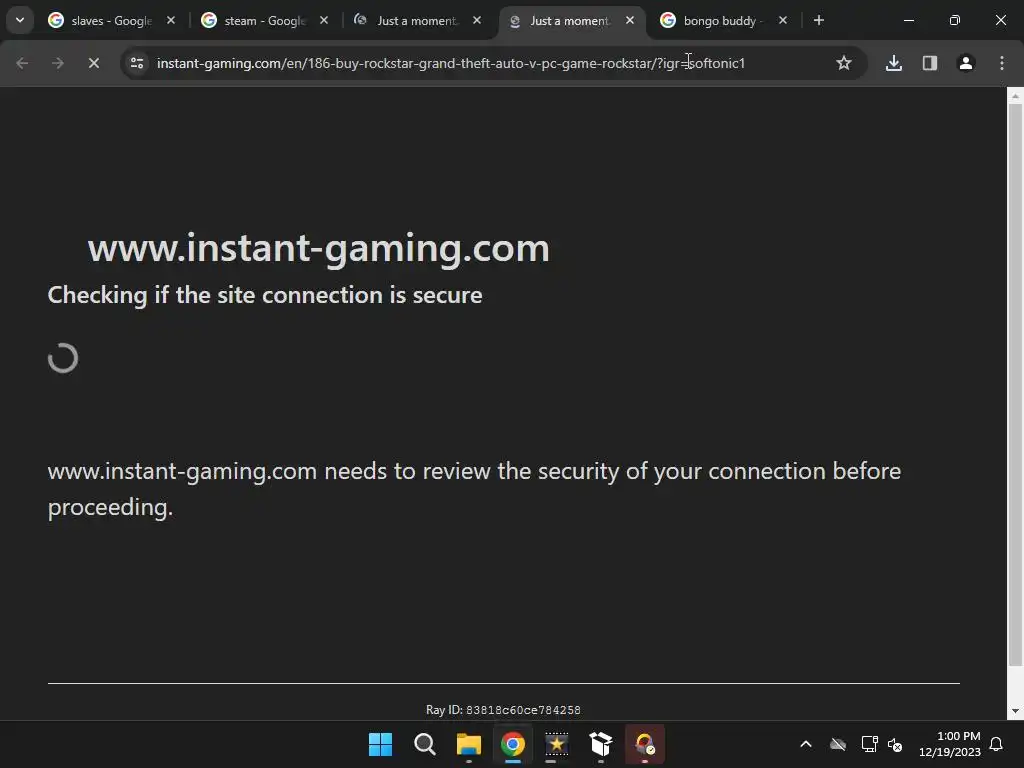Click the Google Chrome taskbar icon
Image resolution: width=1024 pixels, height=768 pixels.
513,744
